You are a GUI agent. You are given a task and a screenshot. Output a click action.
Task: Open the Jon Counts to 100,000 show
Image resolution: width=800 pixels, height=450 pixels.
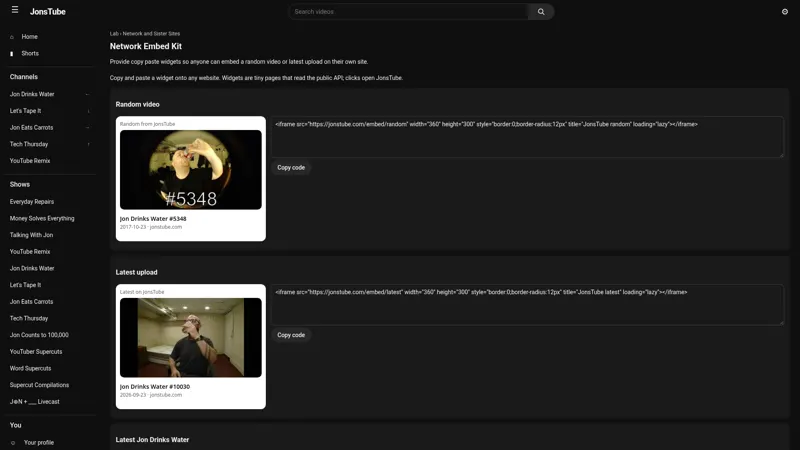39,335
